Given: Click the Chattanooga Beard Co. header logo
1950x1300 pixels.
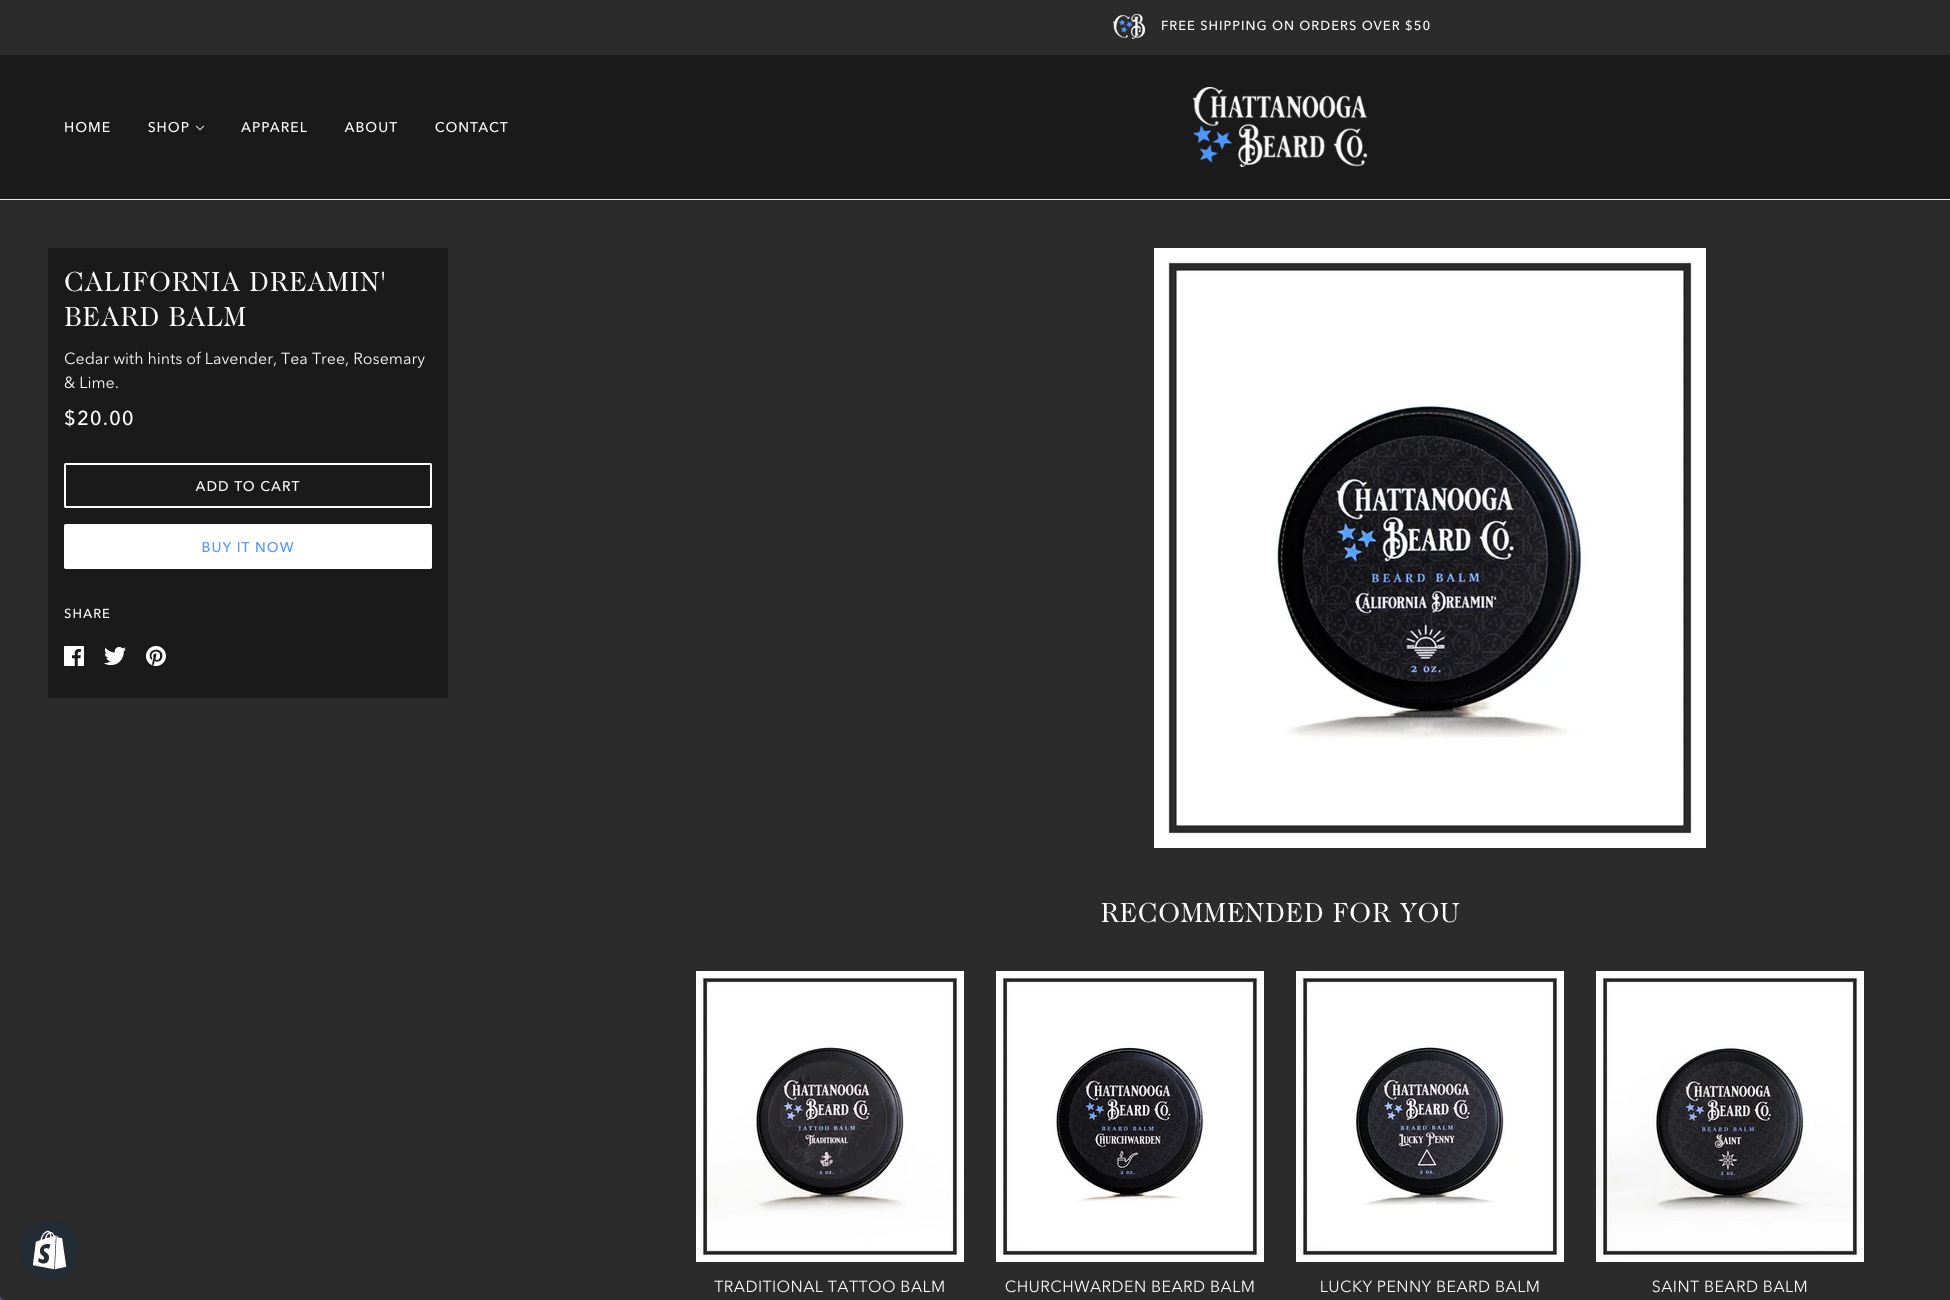Looking at the screenshot, I should pos(1279,127).
